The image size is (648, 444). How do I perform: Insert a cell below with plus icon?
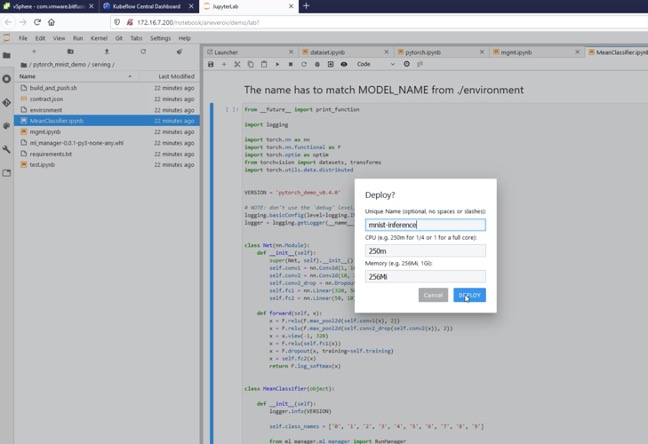tap(224, 64)
